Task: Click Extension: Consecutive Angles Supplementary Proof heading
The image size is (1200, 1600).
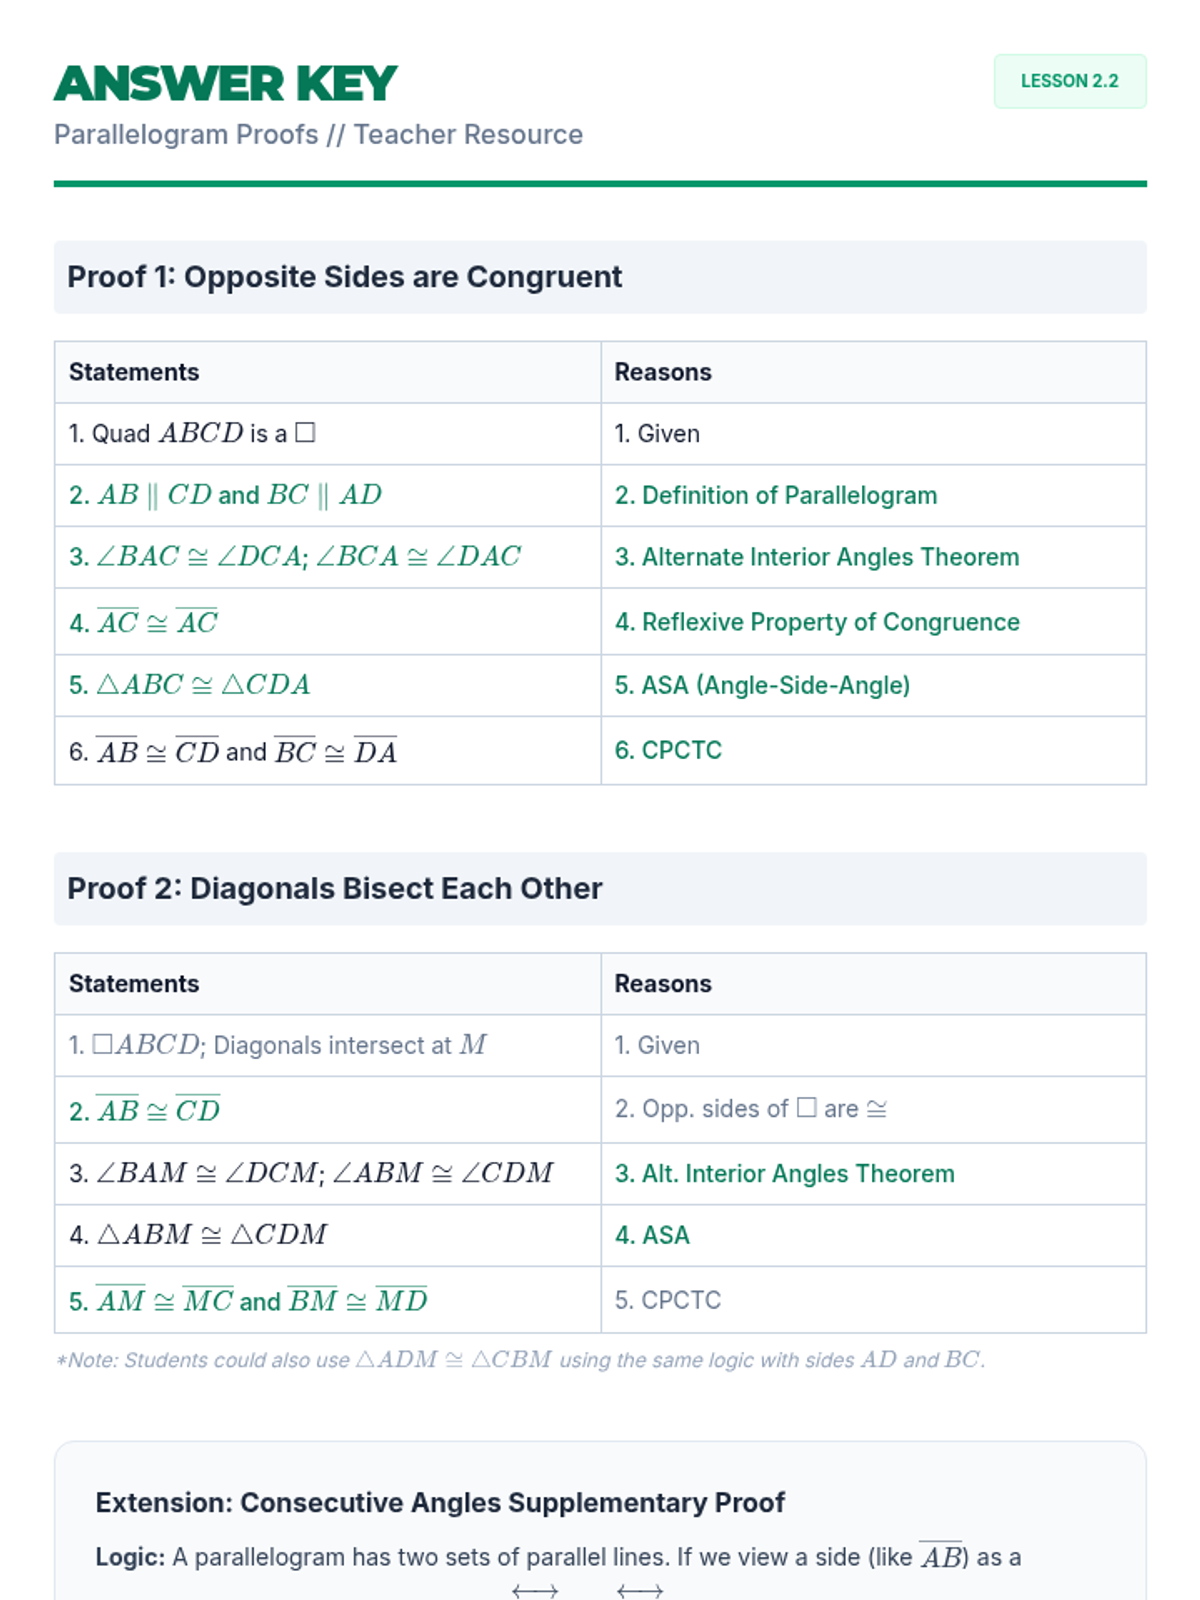Action: point(440,1503)
